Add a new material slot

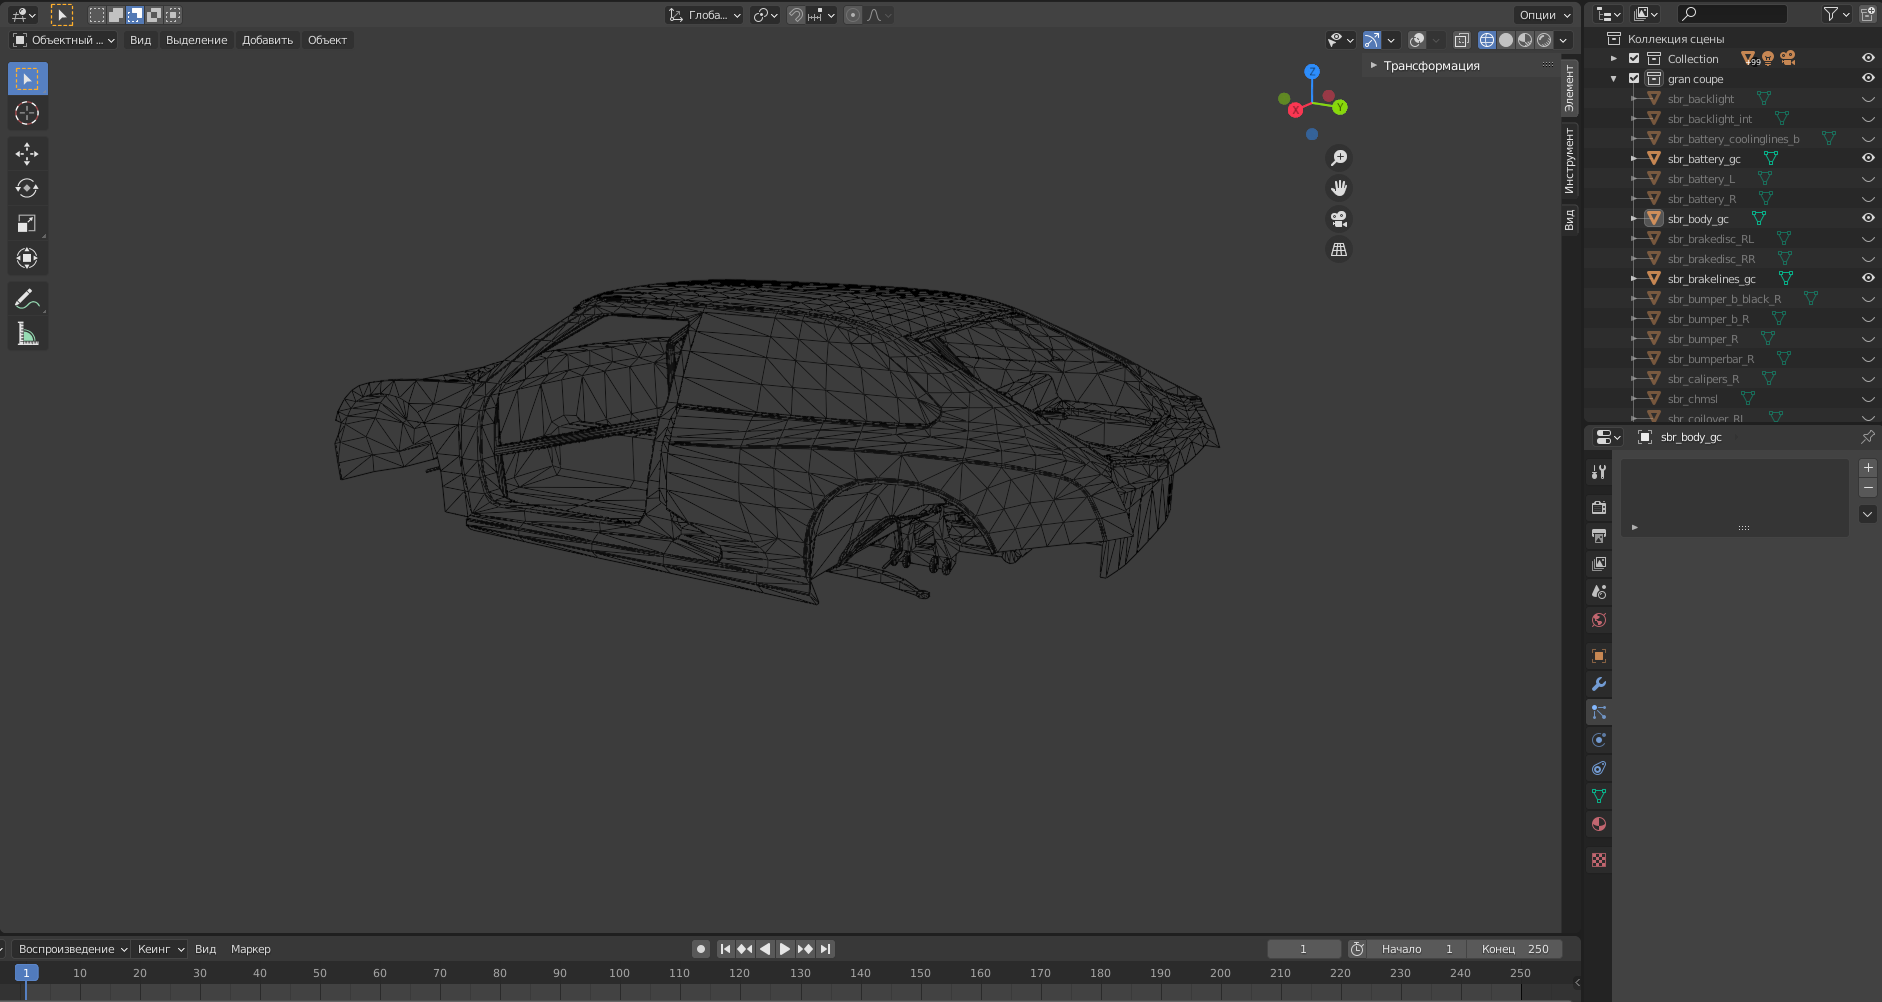(1867, 468)
